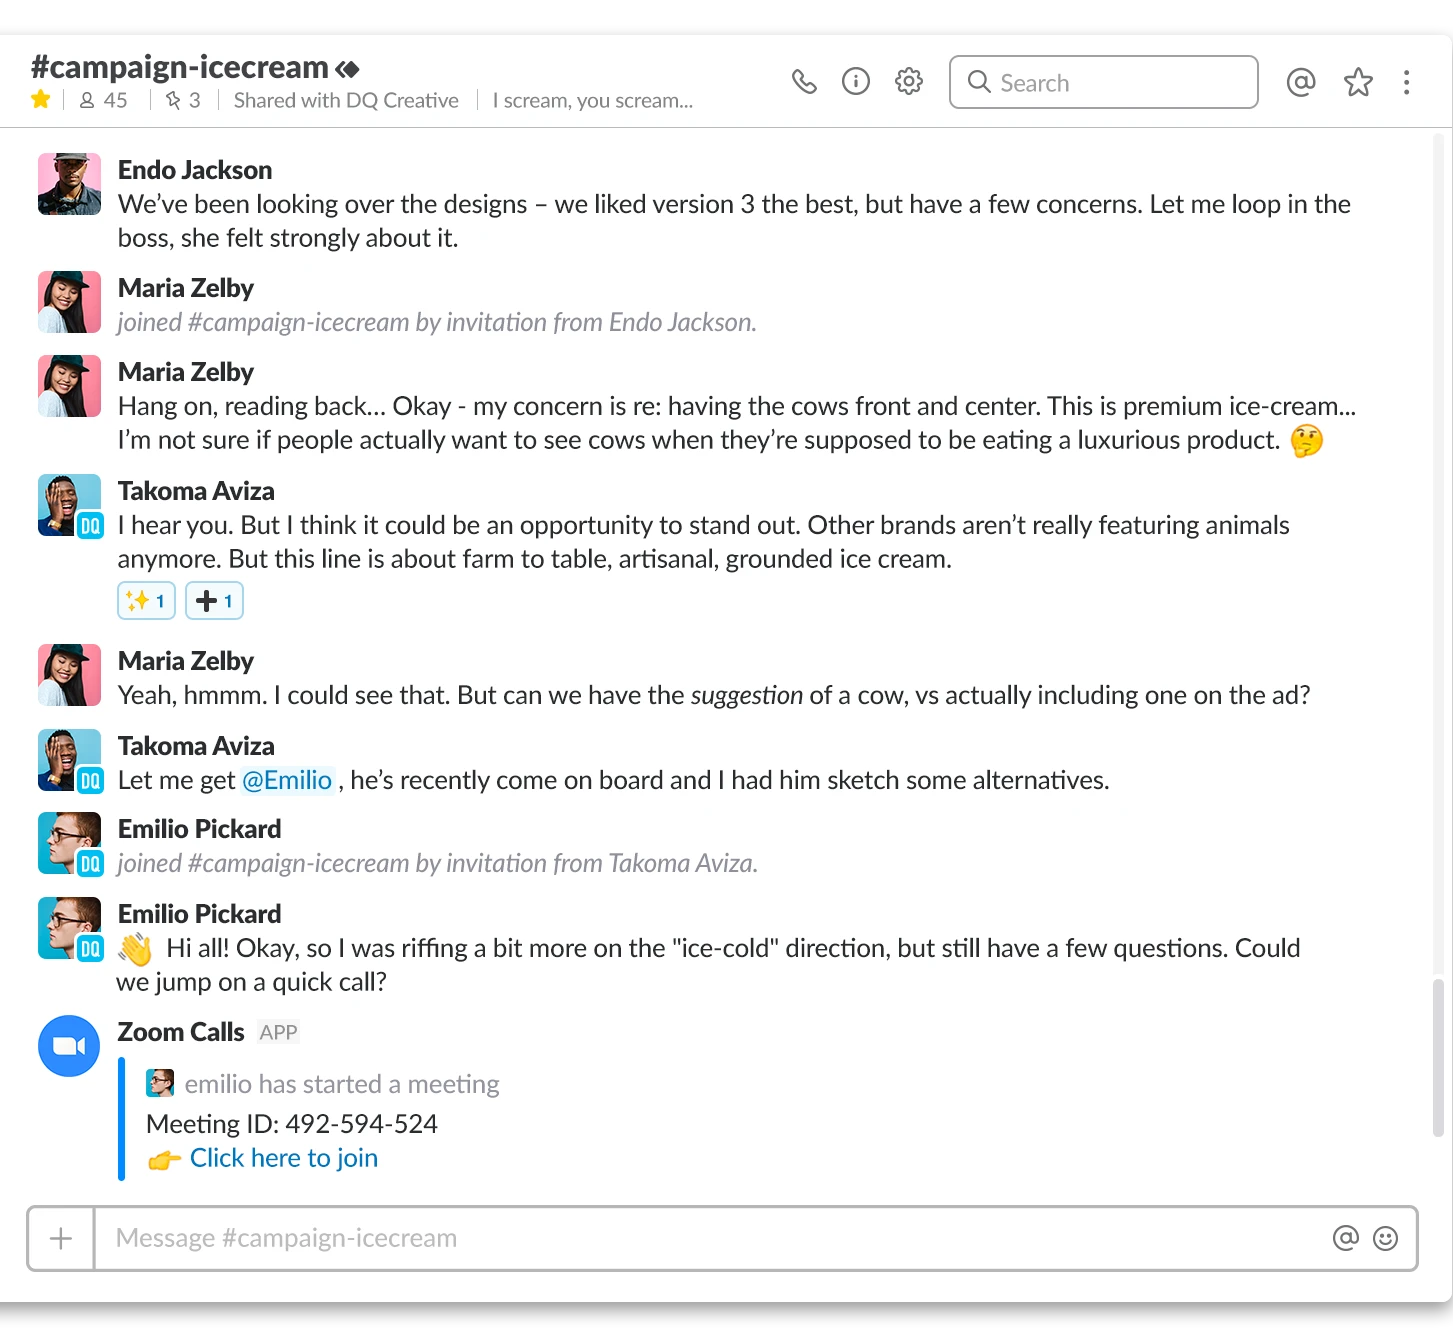This screenshot has width=1453, height=1340.
Task: Open Endo Jackson's avatar thumbnail
Action: (70, 184)
